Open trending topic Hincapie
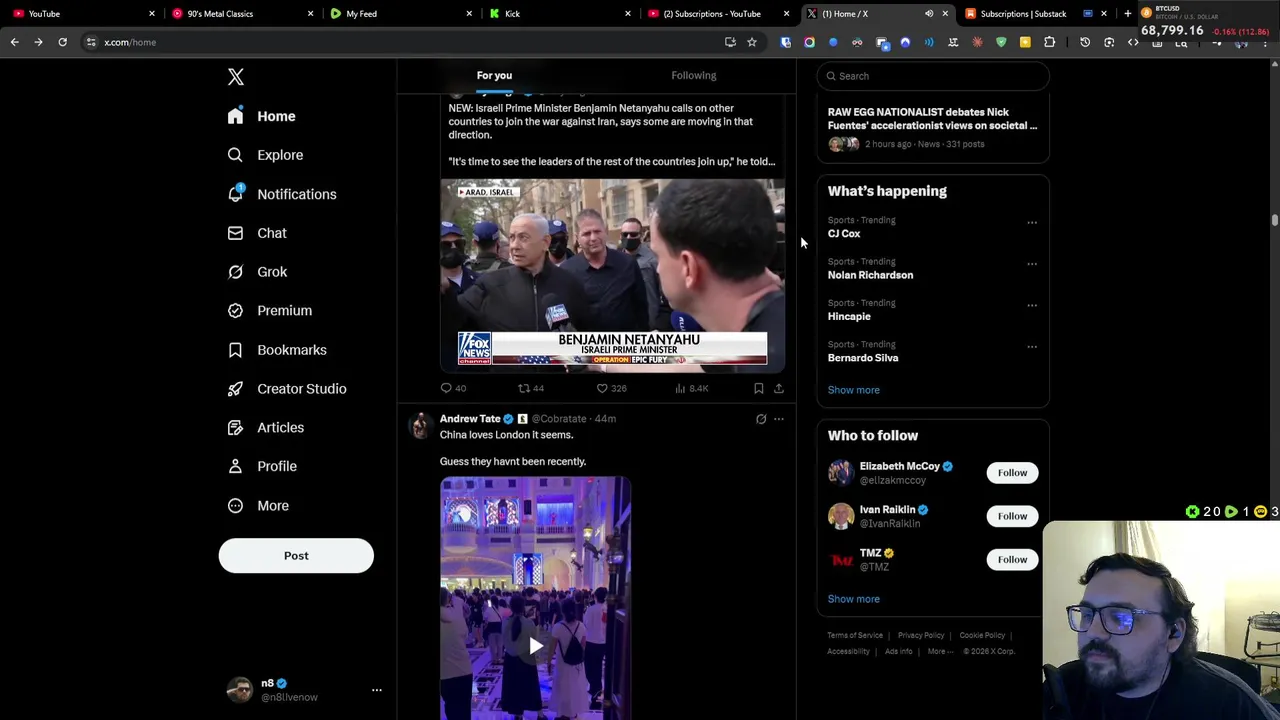The image size is (1280, 720). click(x=849, y=316)
